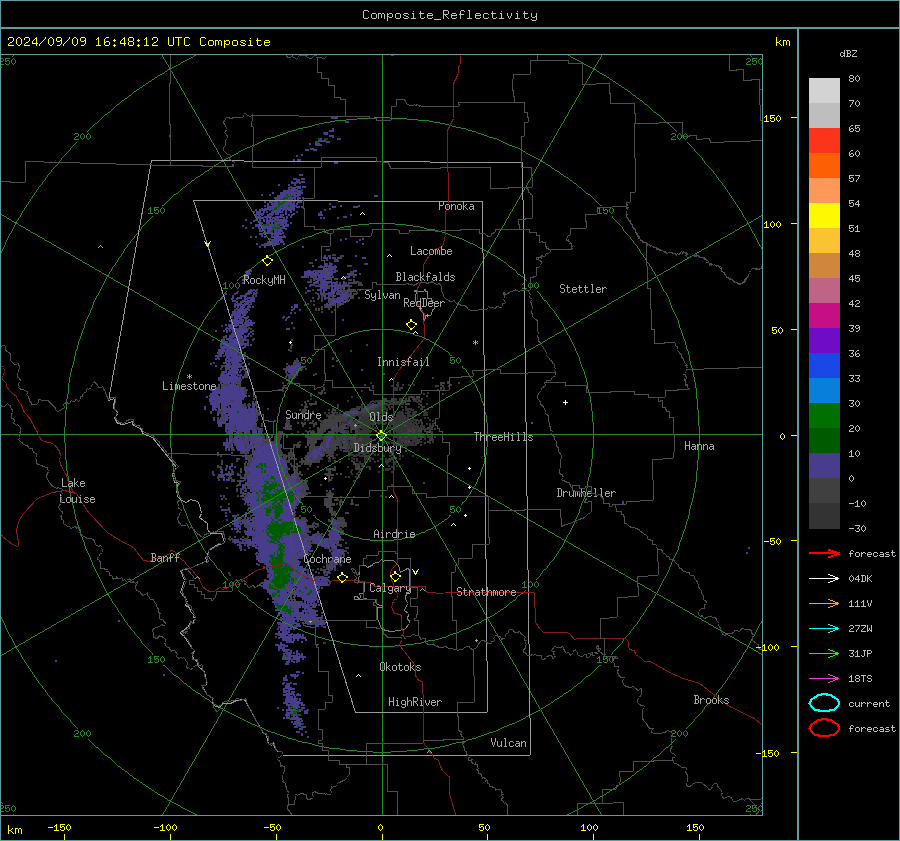The height and width of the screenshot is (841, 900).
Task: Select the white 04DK arrow legend icon
Action: pyautogui.click(x=824, y=579)
